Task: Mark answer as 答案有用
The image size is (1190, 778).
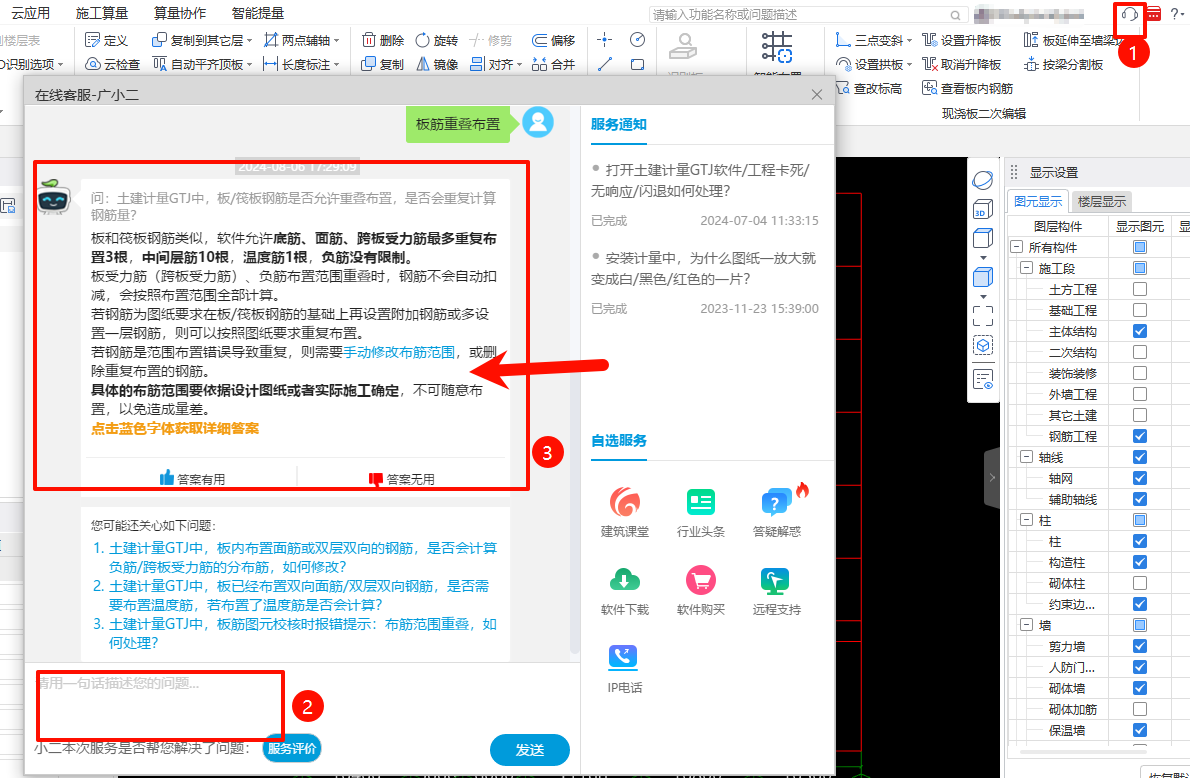Action: point(192,479)
